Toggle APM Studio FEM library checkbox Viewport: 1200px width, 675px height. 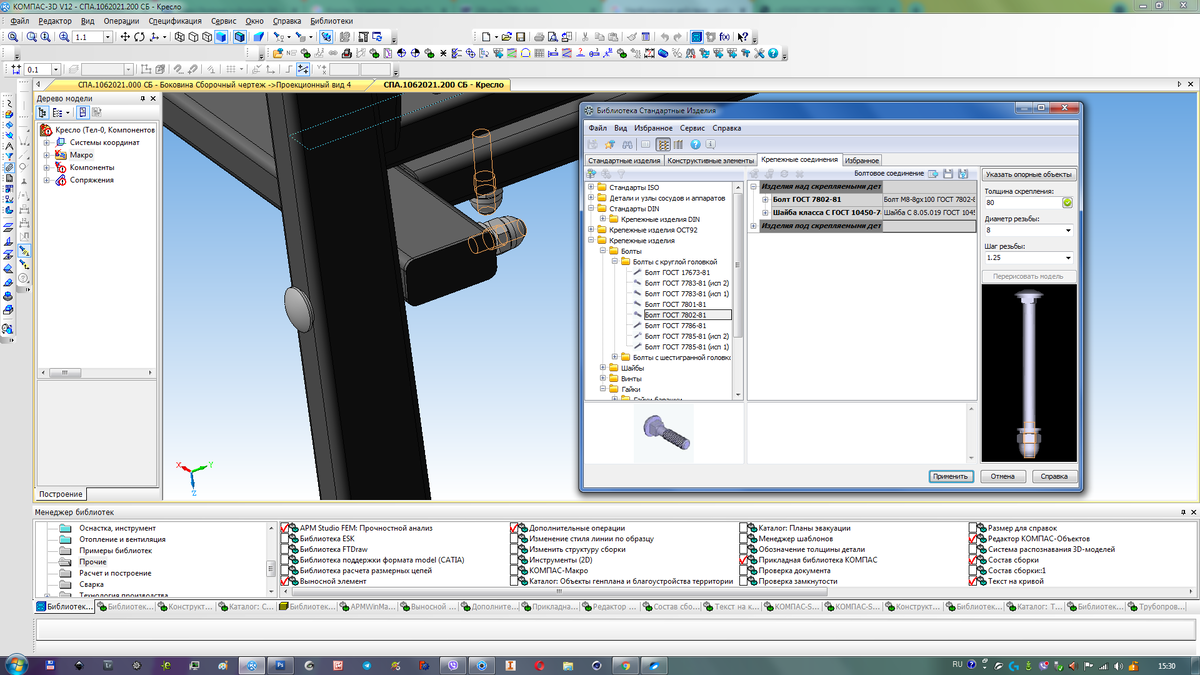[285, 528]
